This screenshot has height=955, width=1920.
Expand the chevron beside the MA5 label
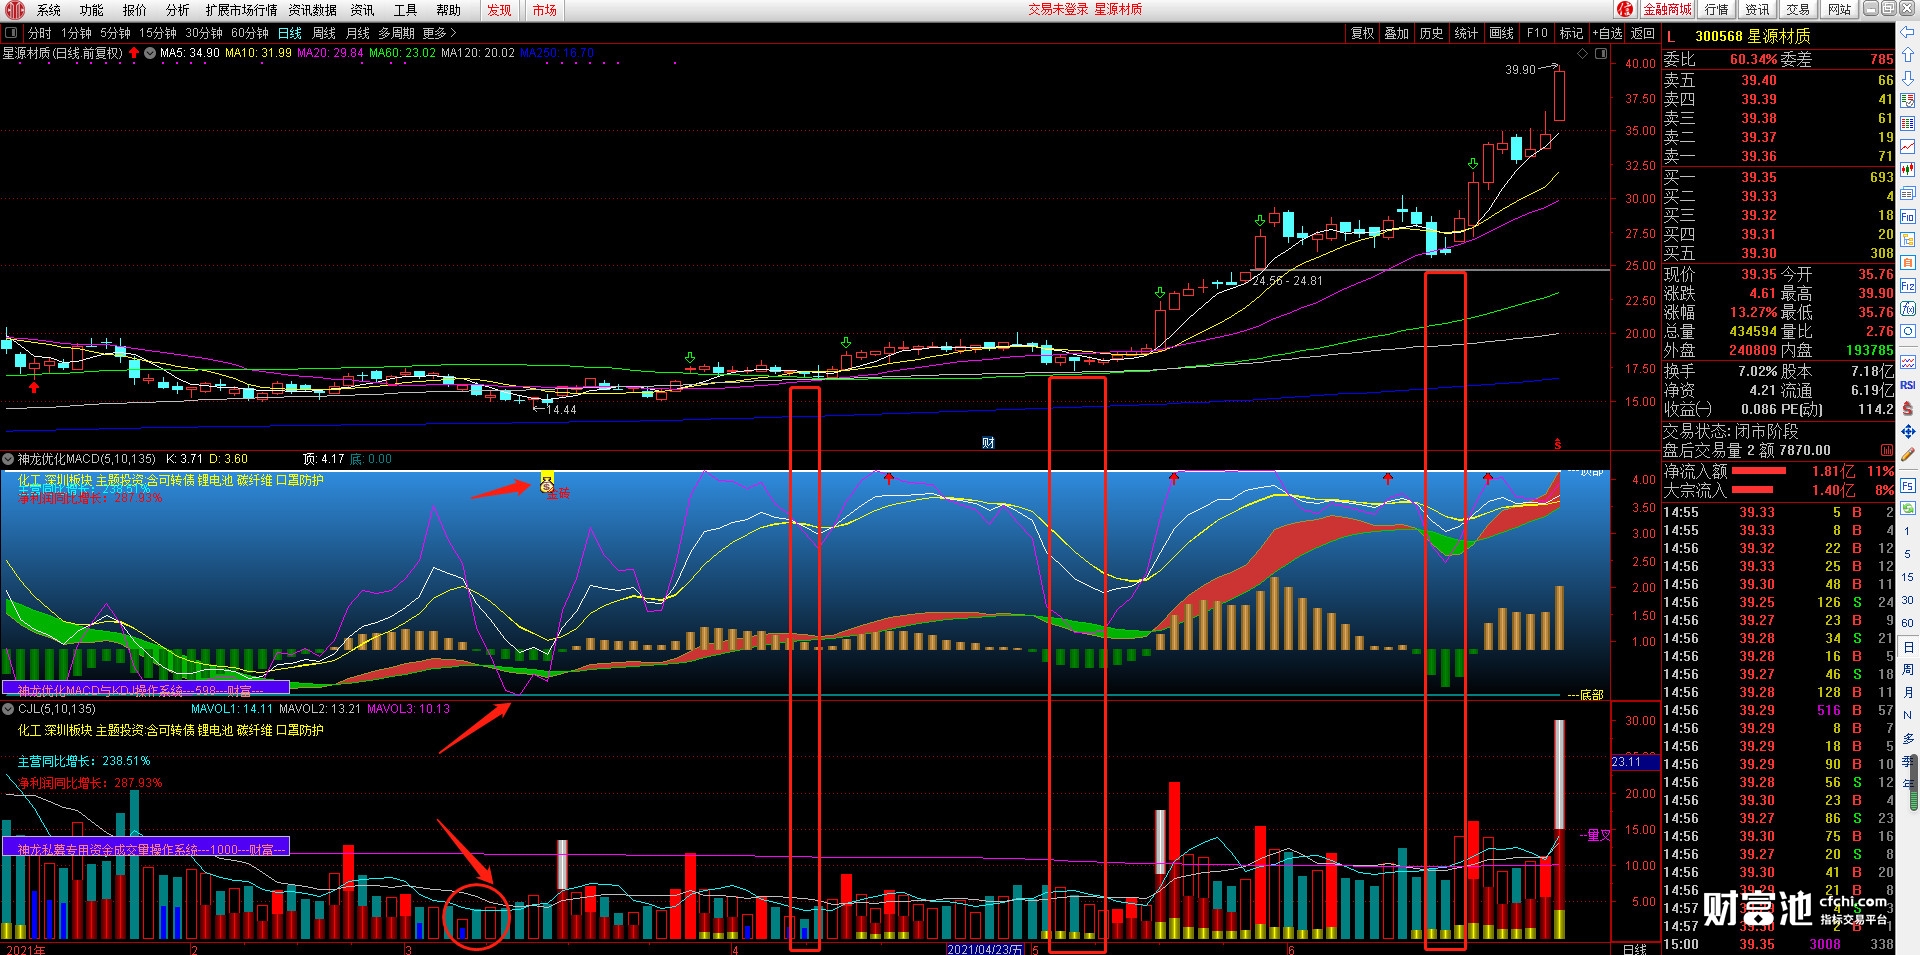coord(150,53)
